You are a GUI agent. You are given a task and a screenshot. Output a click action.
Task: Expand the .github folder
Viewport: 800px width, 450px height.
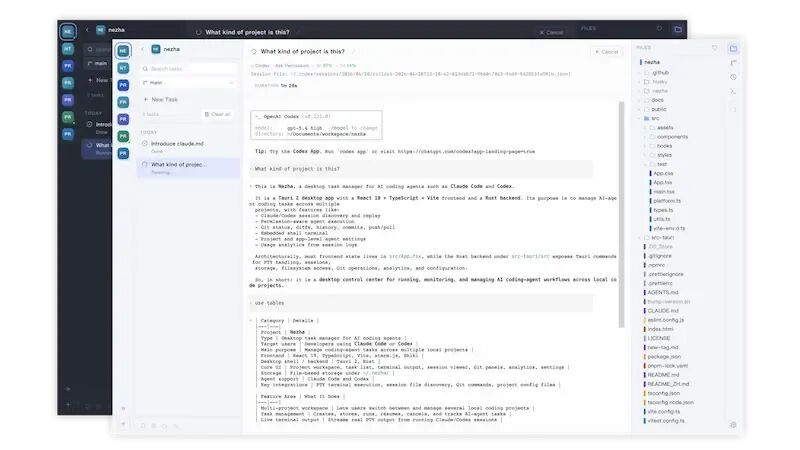point(656,72)
